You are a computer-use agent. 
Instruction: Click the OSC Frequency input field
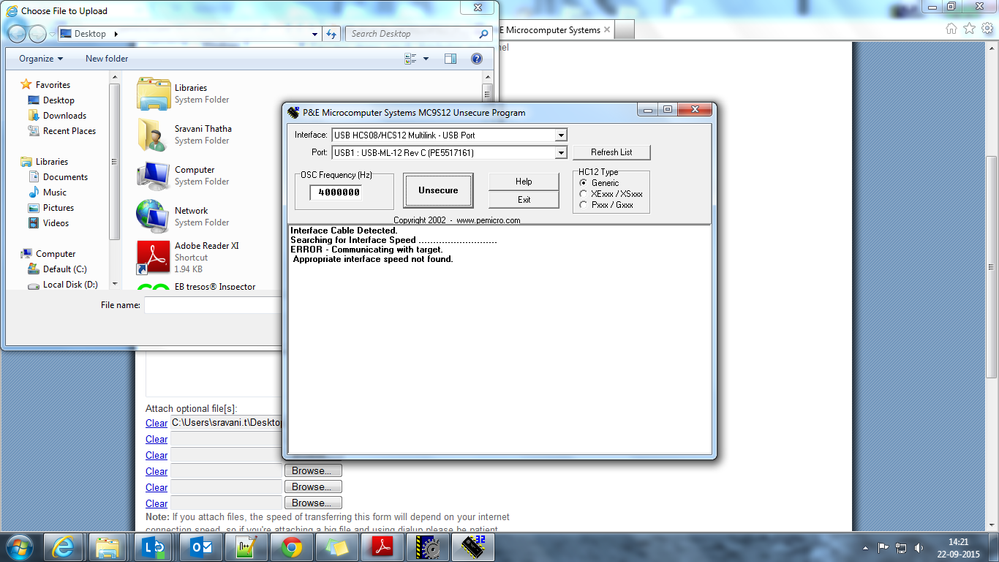click(336, 192)
